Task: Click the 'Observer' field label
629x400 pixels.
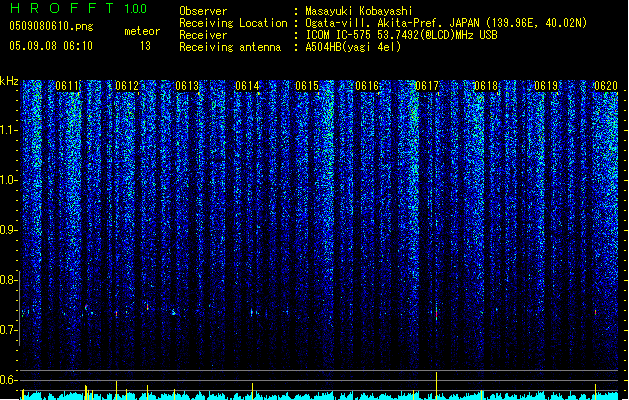Action: (x=203, y=11)
